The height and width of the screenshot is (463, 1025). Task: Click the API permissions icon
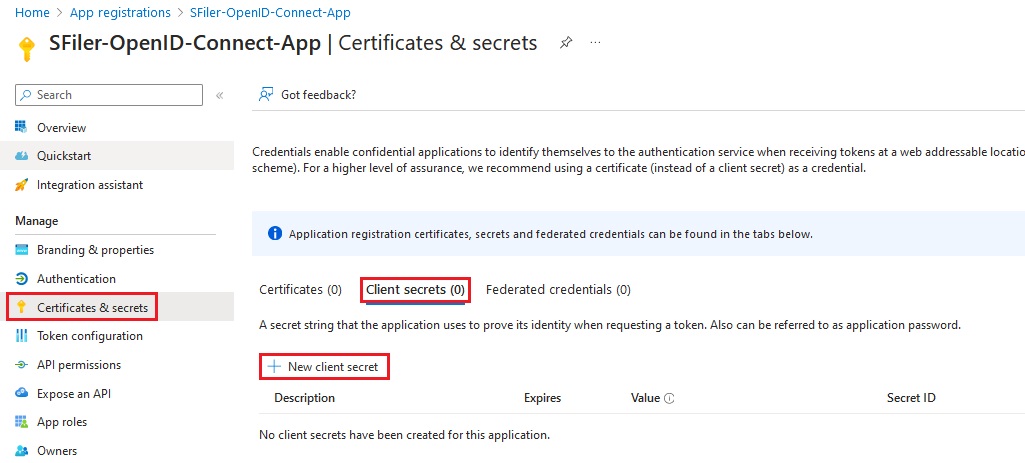click(22, 365)
